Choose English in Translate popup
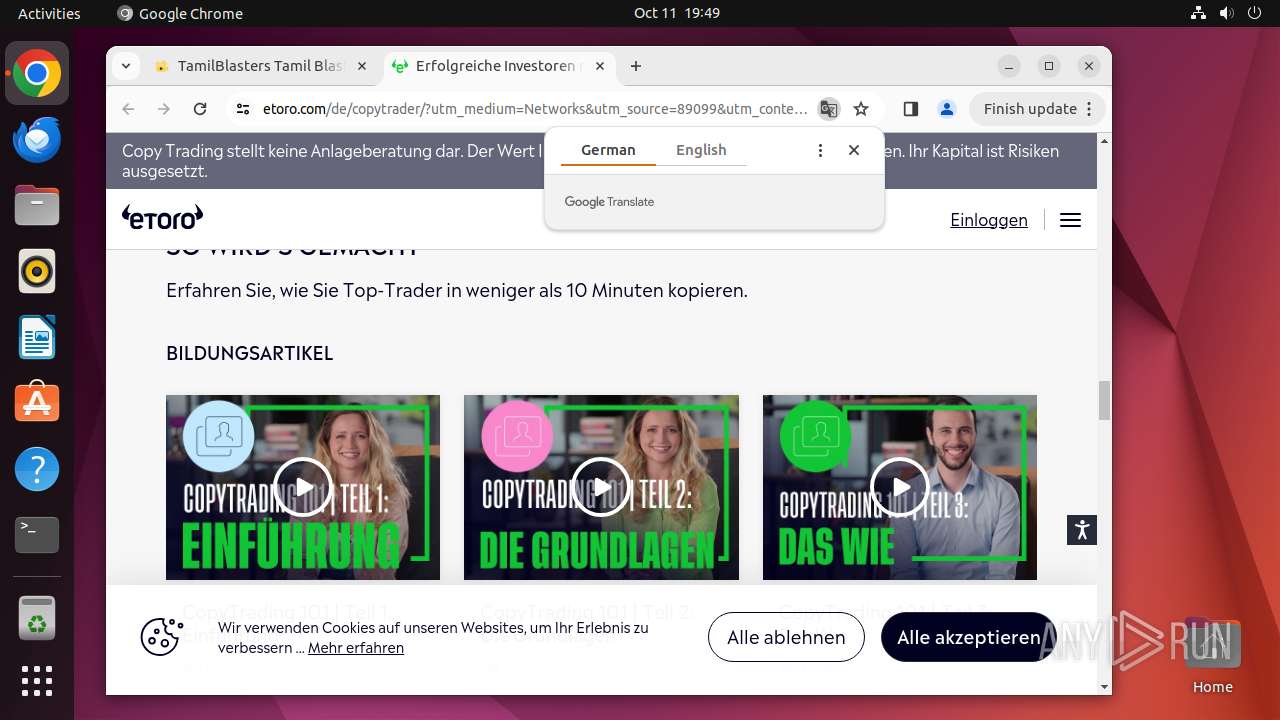The height and width of the screenshot is (720, 1280). 701,150
